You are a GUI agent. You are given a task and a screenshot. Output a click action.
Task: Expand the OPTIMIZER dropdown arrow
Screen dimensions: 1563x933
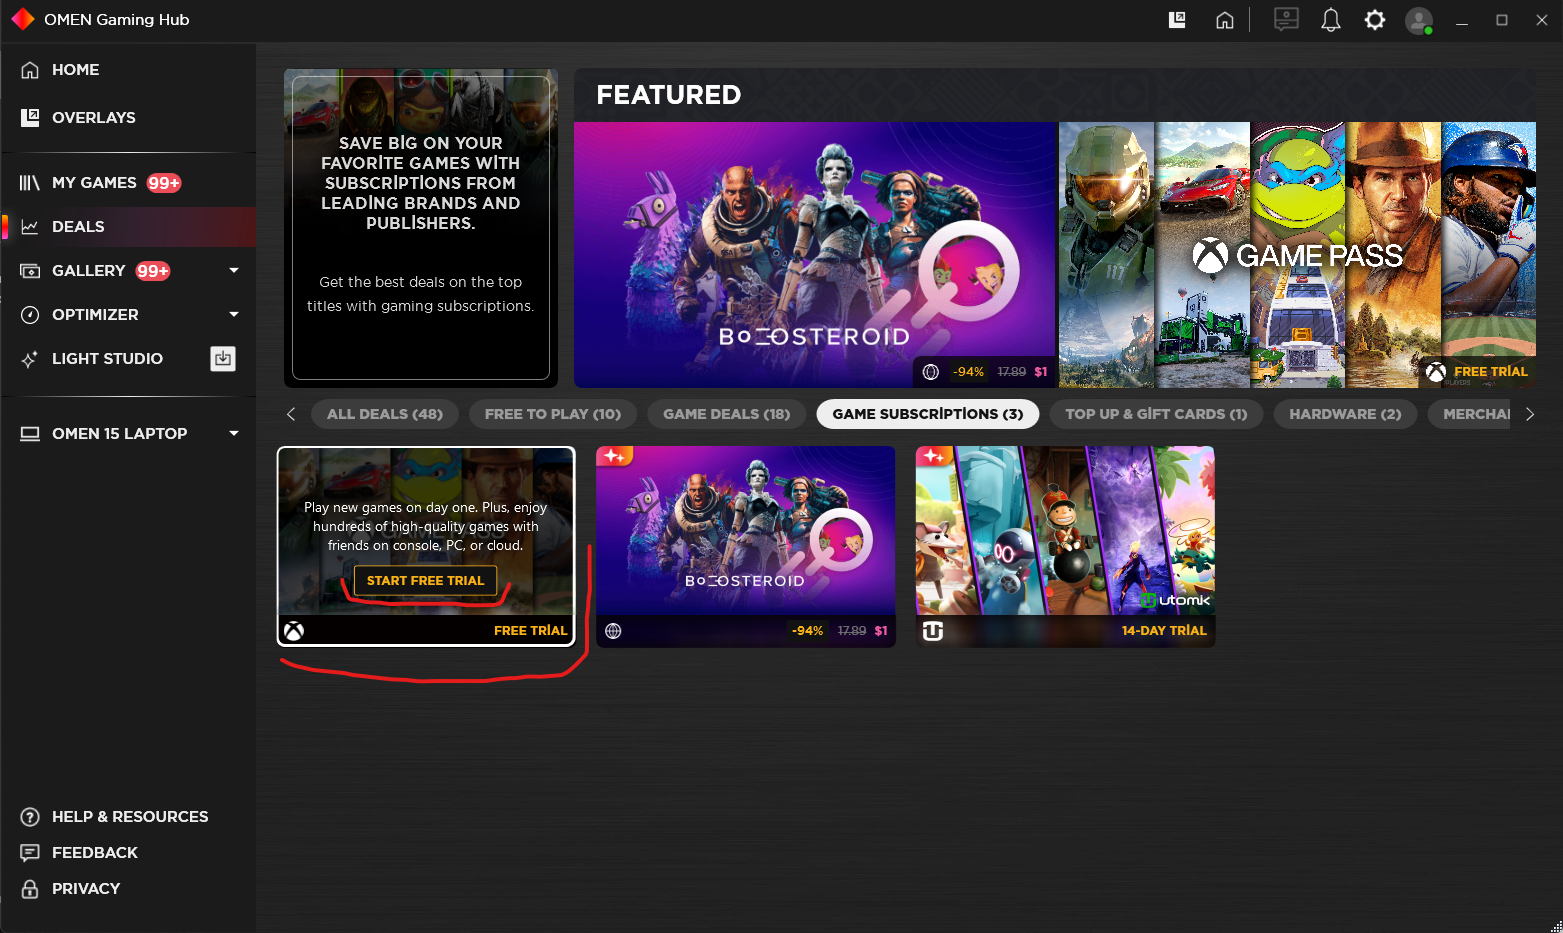click(234, 314)
